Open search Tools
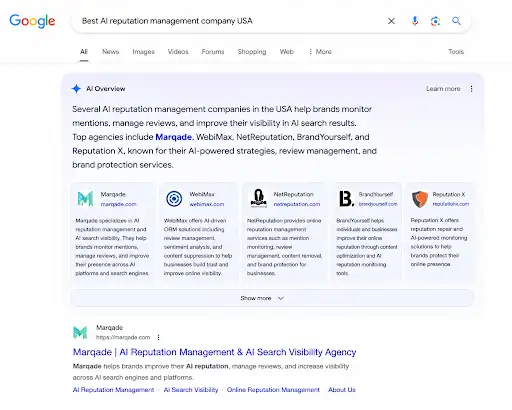Viewport: 512px width, 410px height. click(456, 52)
